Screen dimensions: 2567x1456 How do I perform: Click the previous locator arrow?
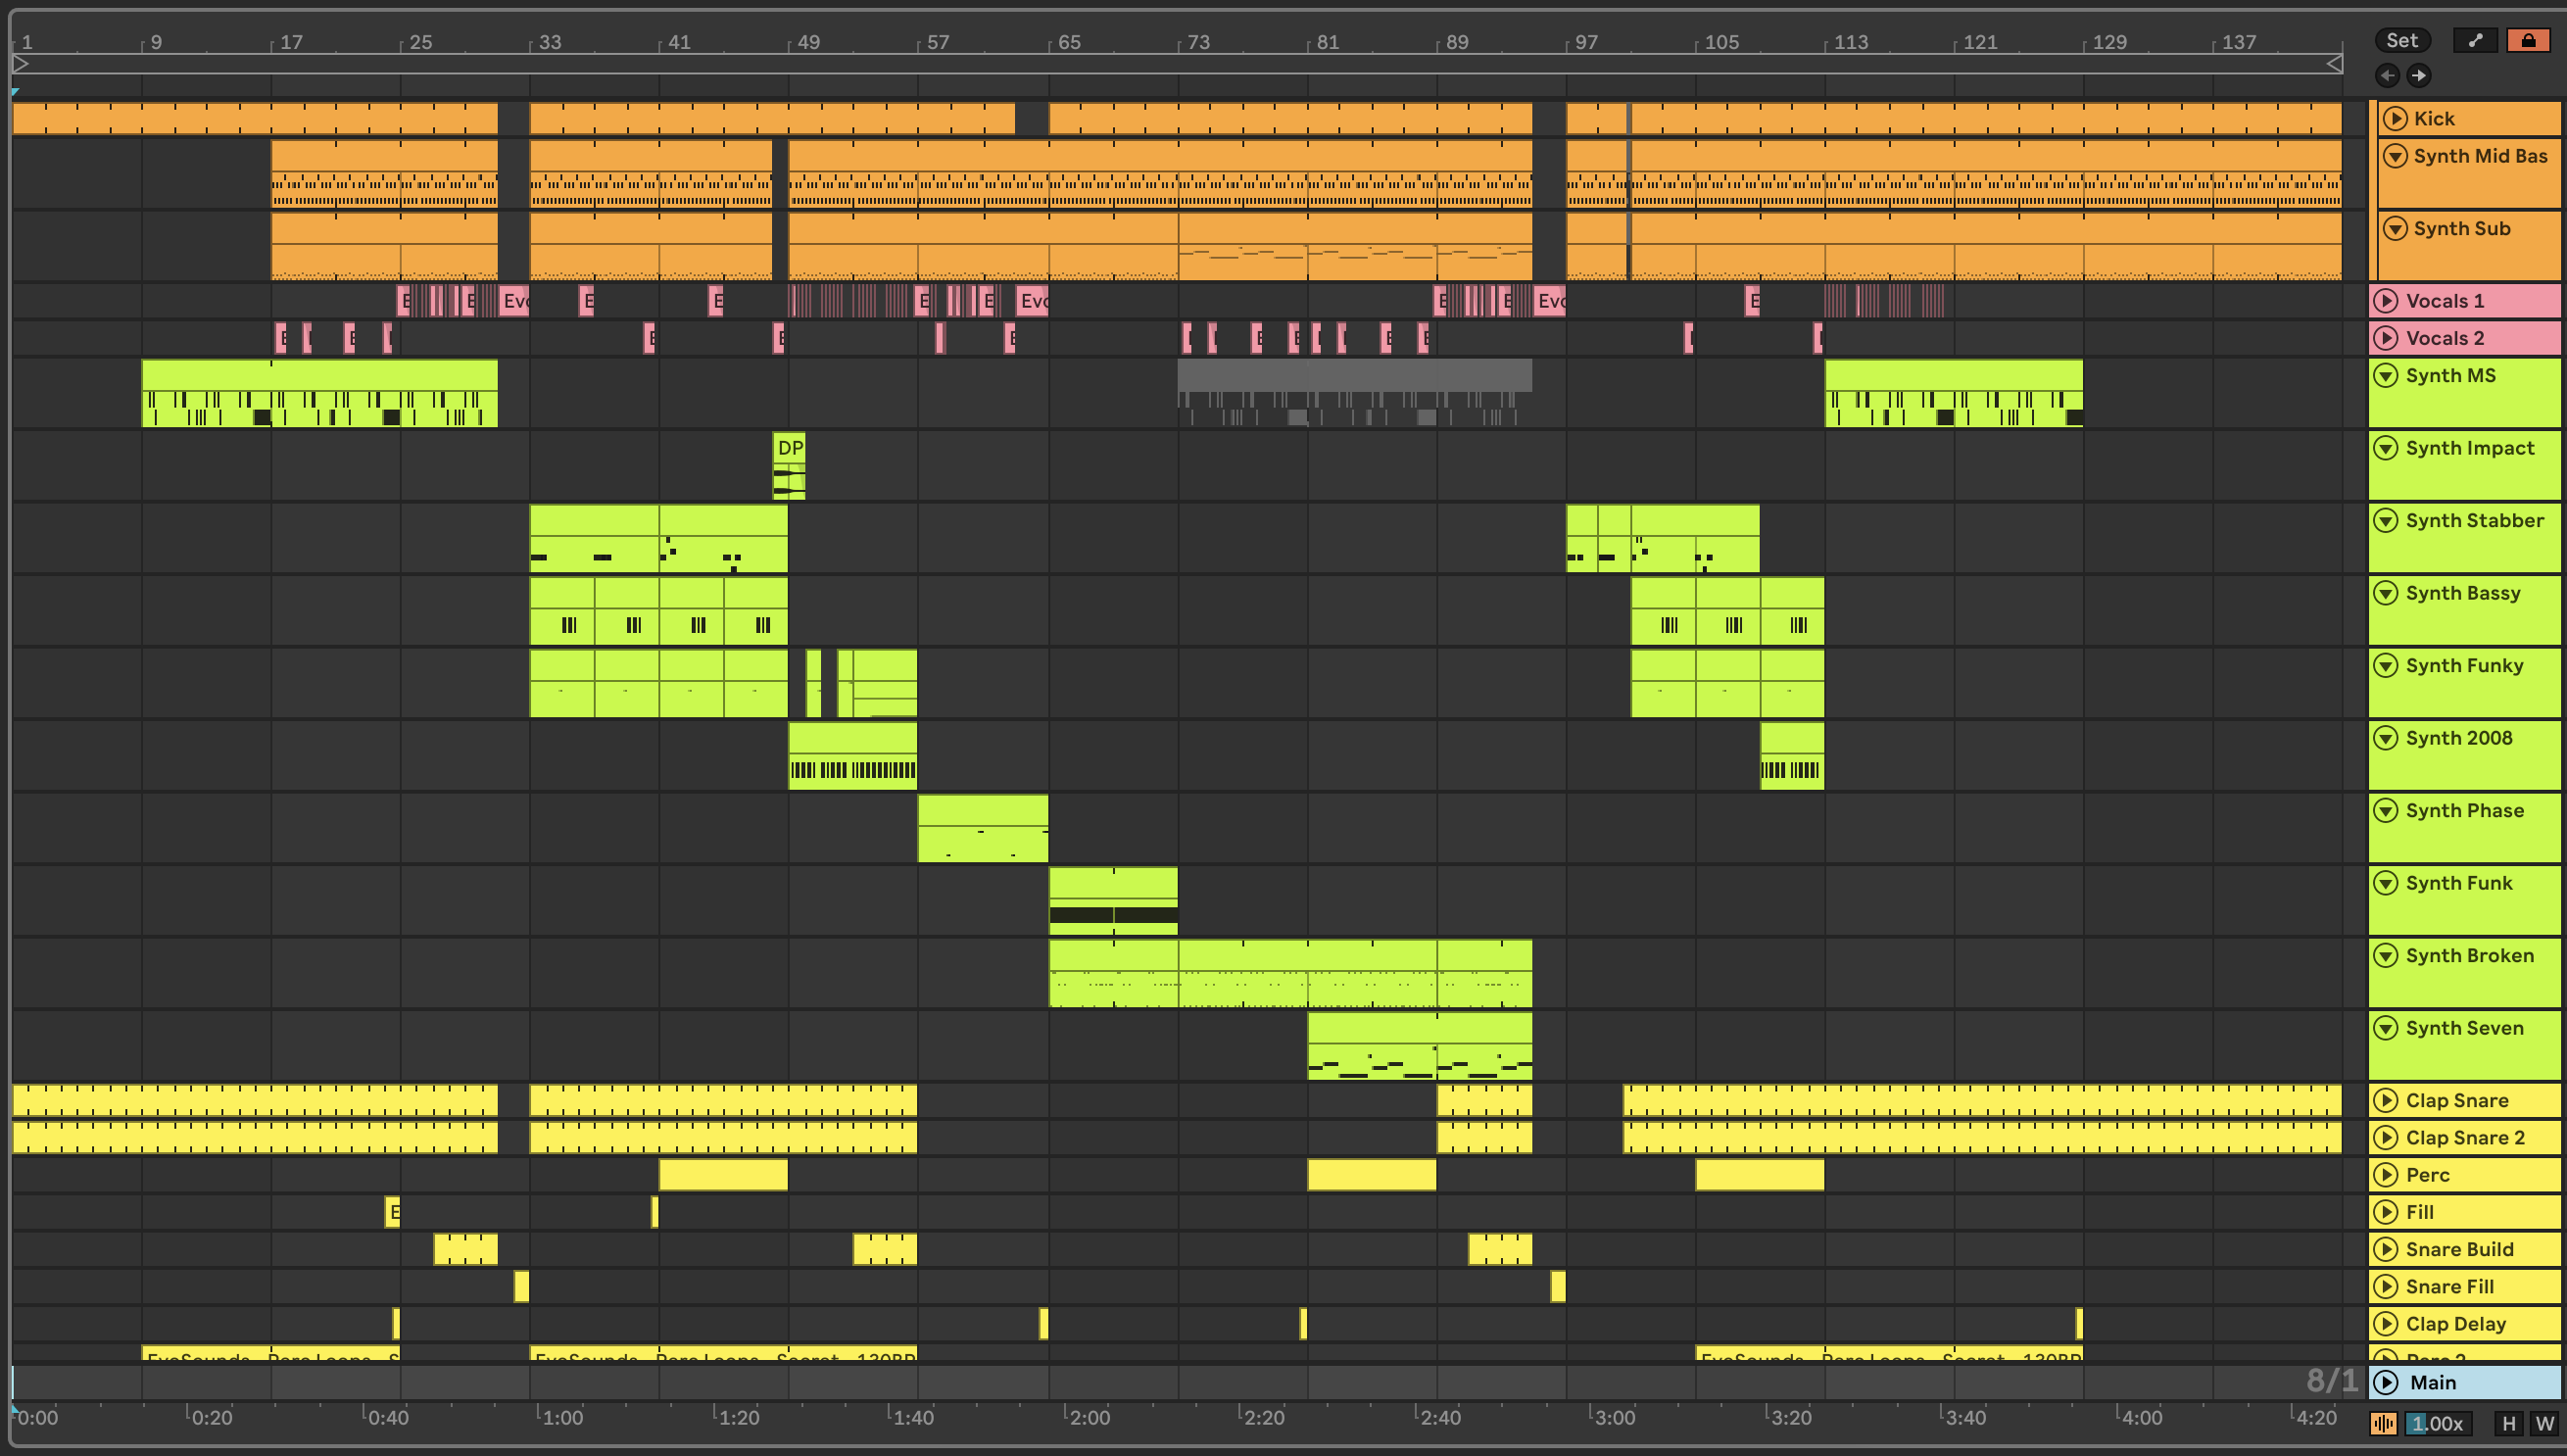coord(2387,75)
